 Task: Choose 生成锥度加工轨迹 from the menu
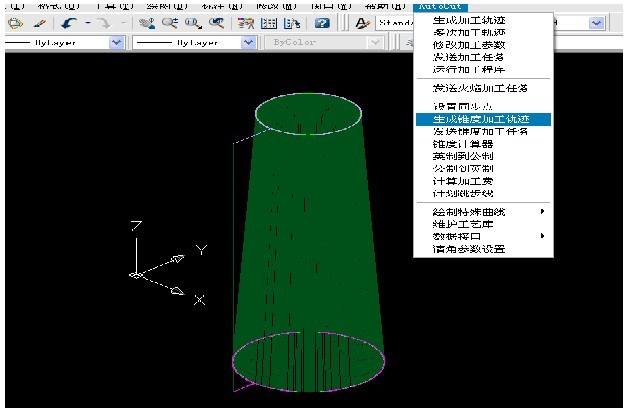point(478,119)
